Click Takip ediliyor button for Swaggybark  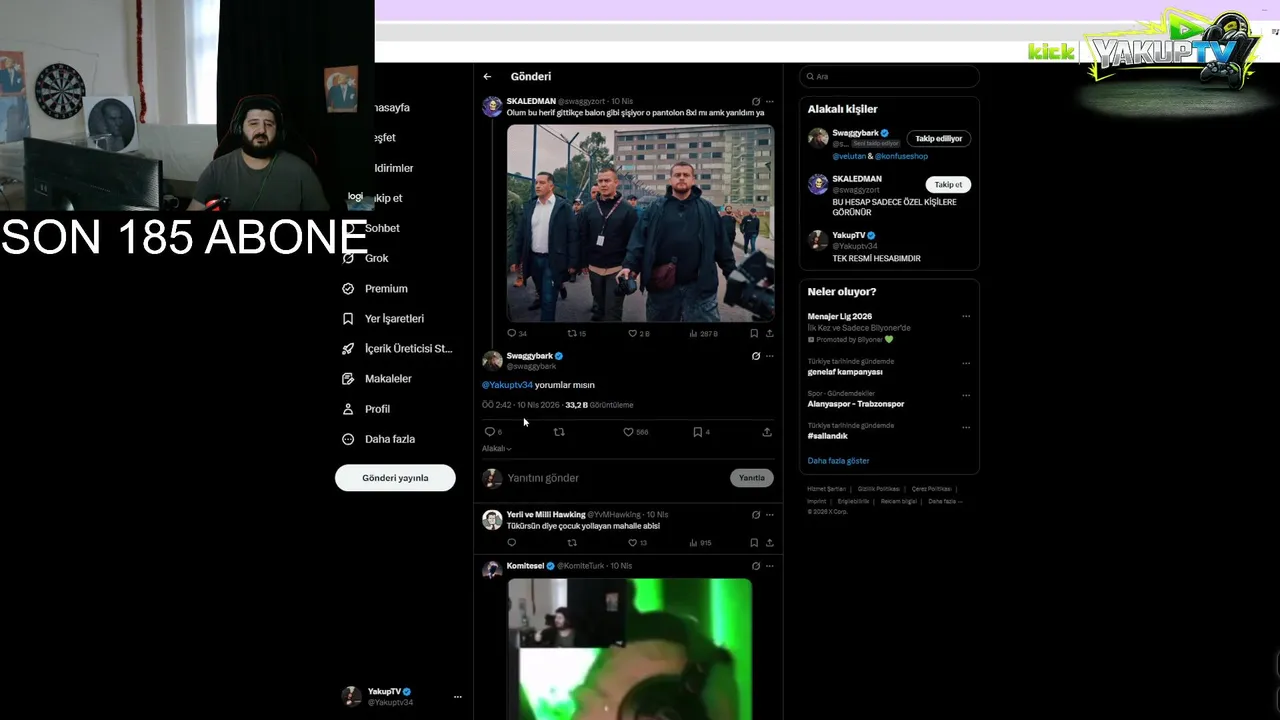pos(939,139)
